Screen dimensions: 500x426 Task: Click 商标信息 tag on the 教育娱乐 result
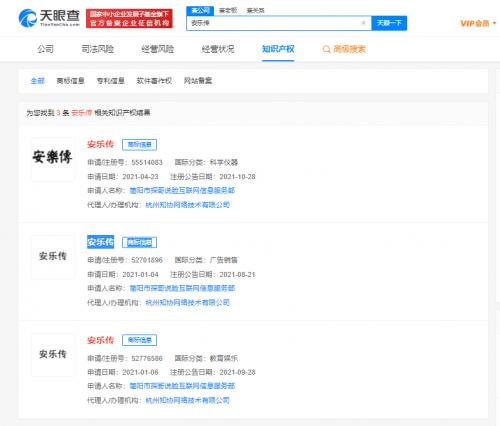pyautogui.click(x=139, y=340)
